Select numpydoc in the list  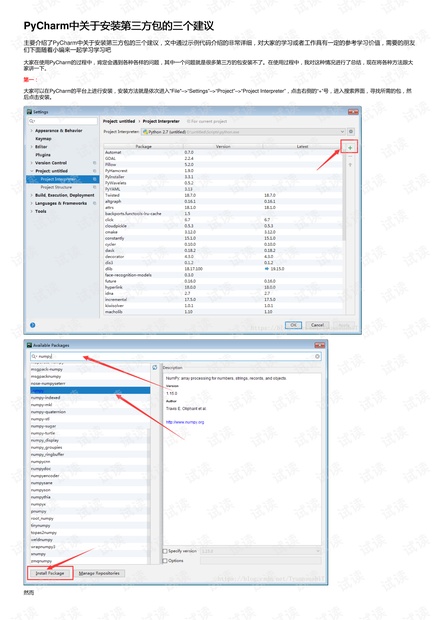(x=90, y=469)
